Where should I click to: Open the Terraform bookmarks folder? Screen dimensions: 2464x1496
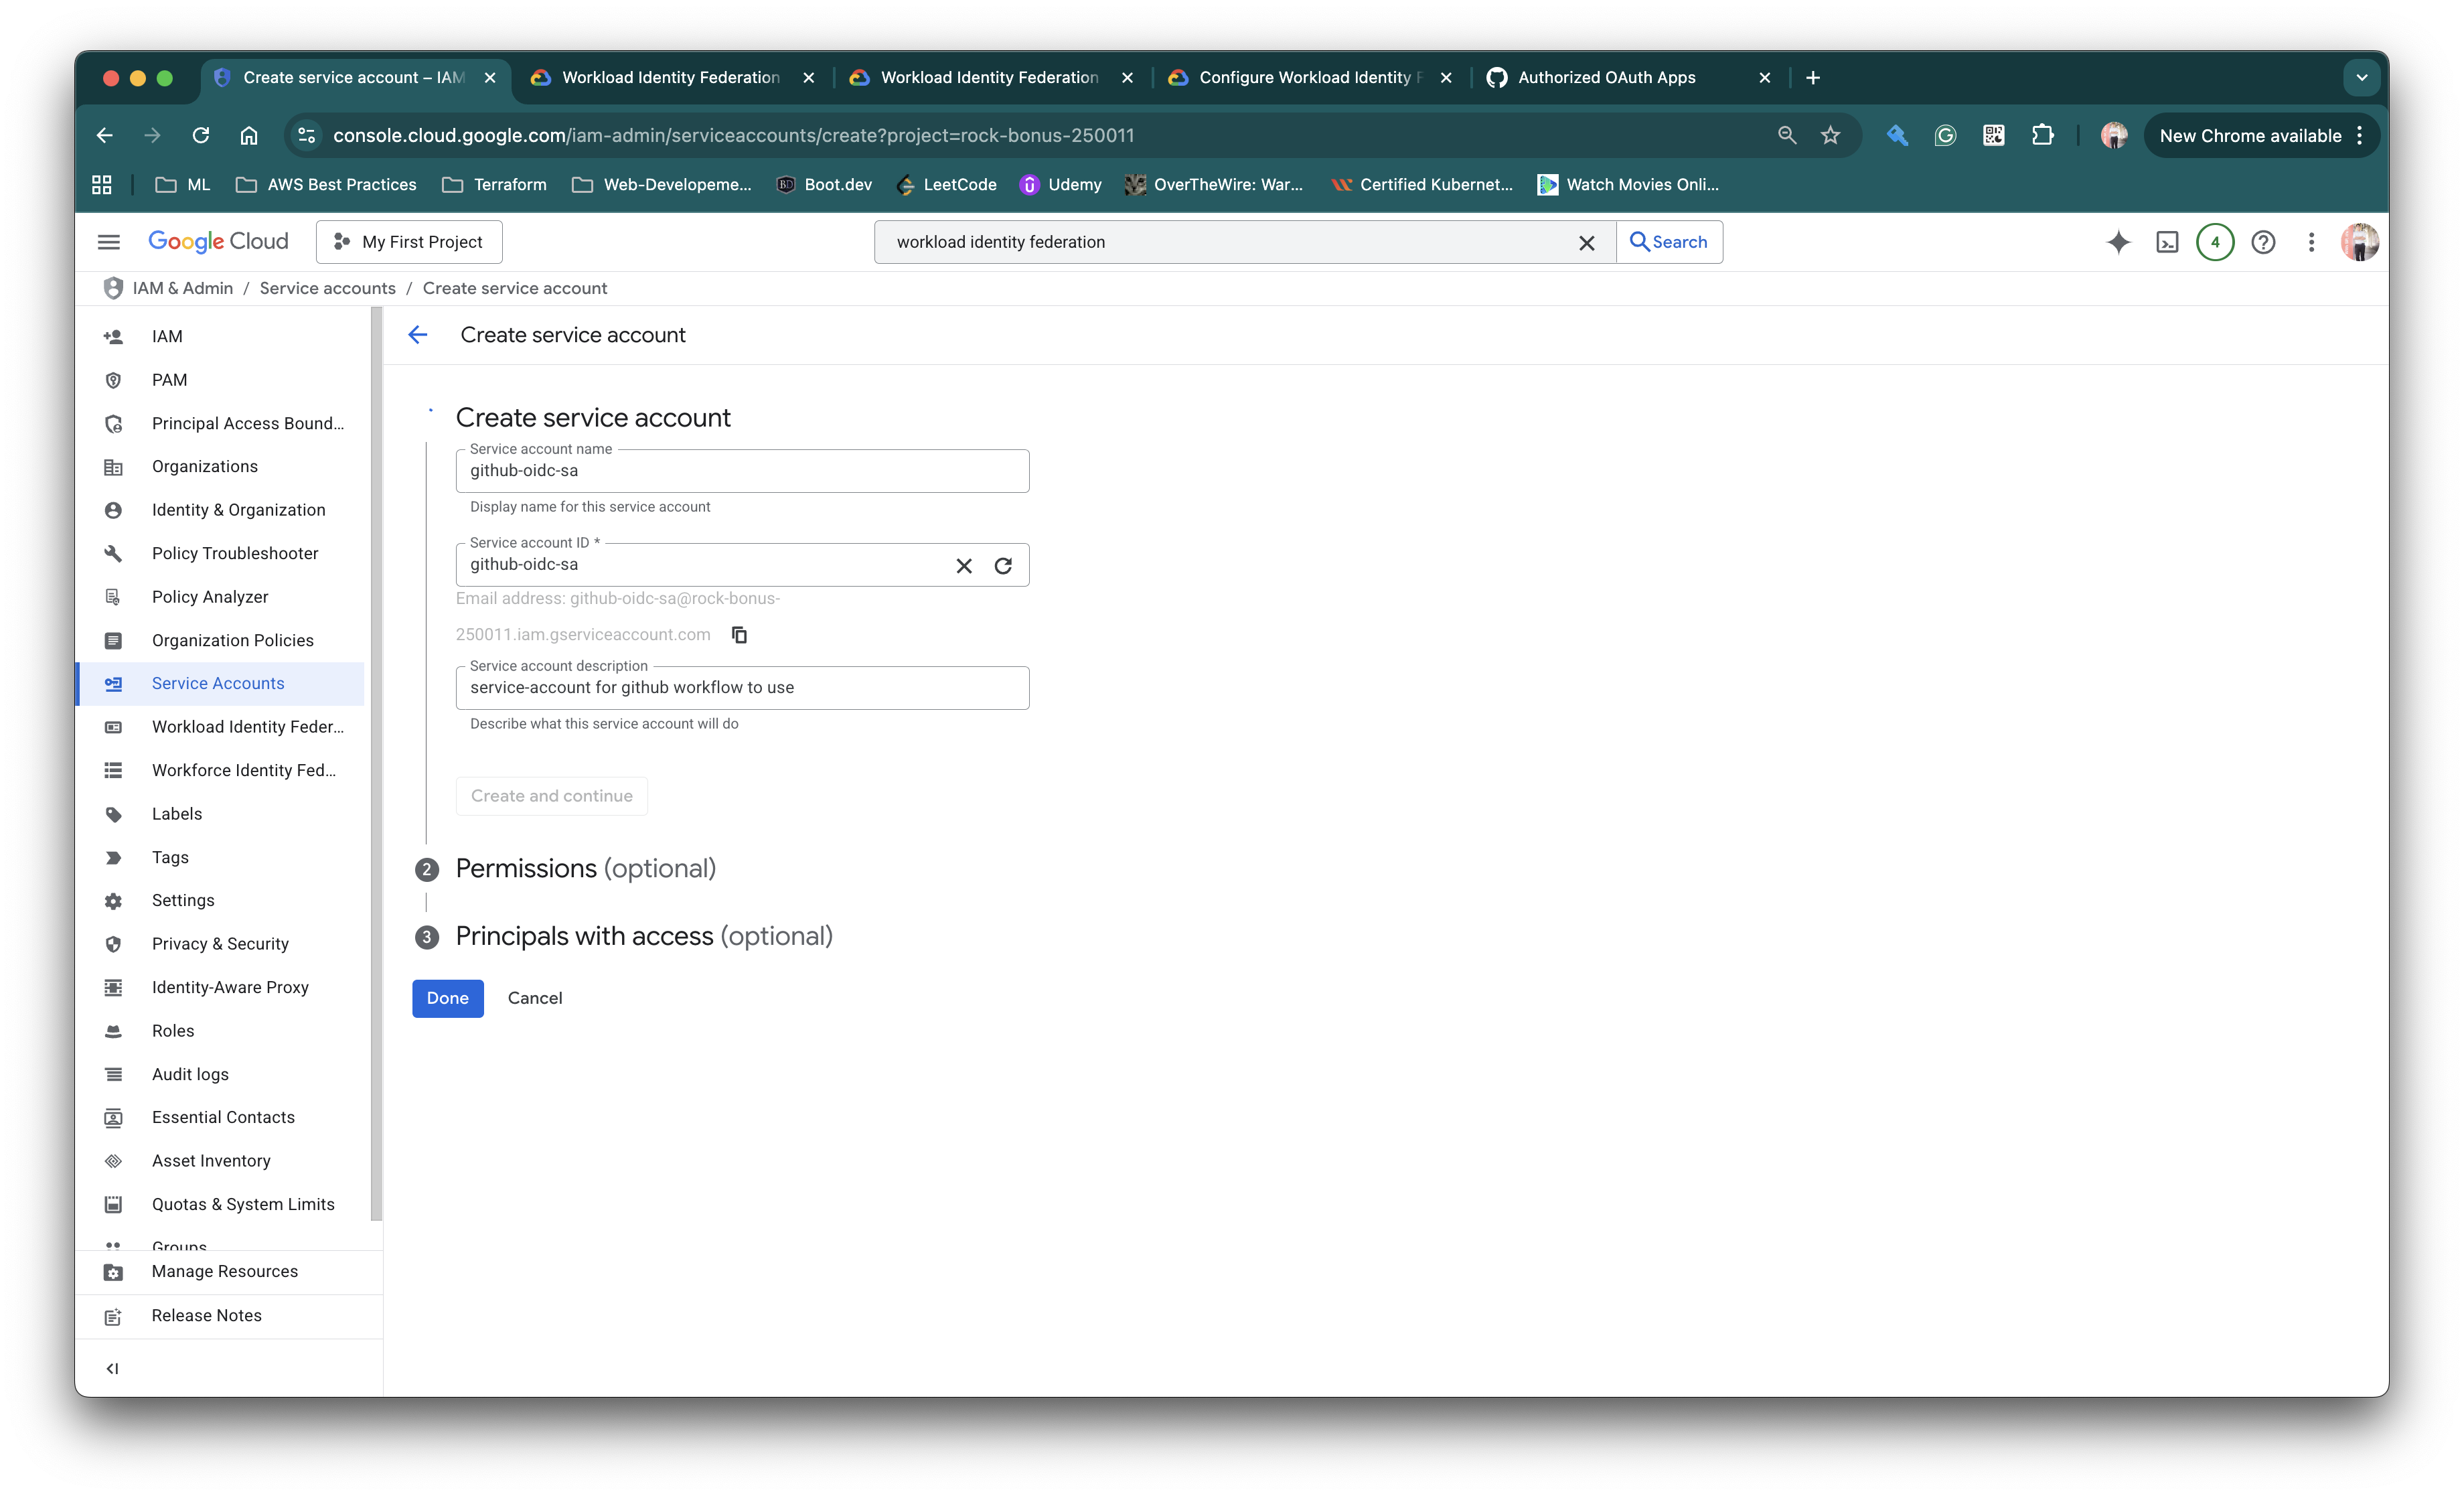click(494, 185)
